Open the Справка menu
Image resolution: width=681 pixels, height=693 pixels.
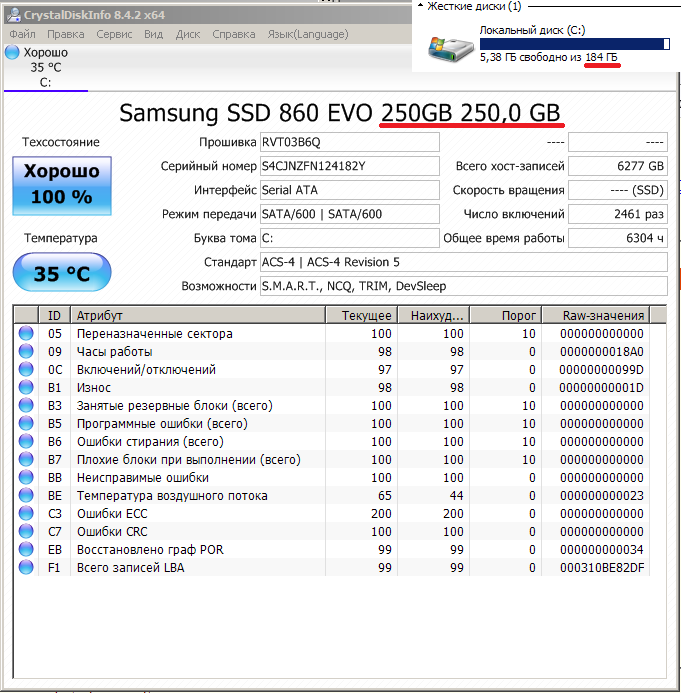pos(233,34)
